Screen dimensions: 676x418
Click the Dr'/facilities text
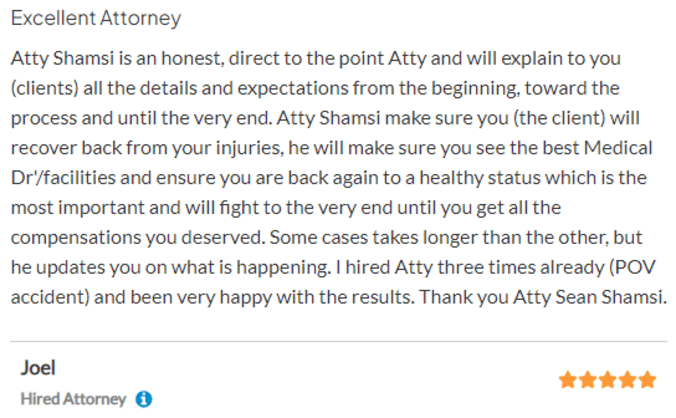(63, 178)
